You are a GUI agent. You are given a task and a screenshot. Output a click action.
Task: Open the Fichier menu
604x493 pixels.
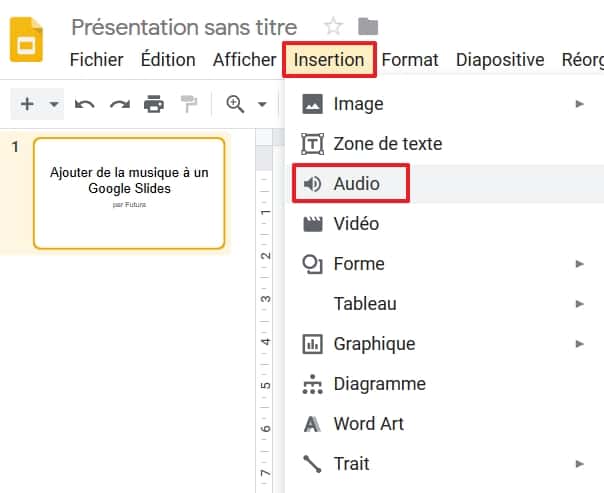tap(96, 60)
